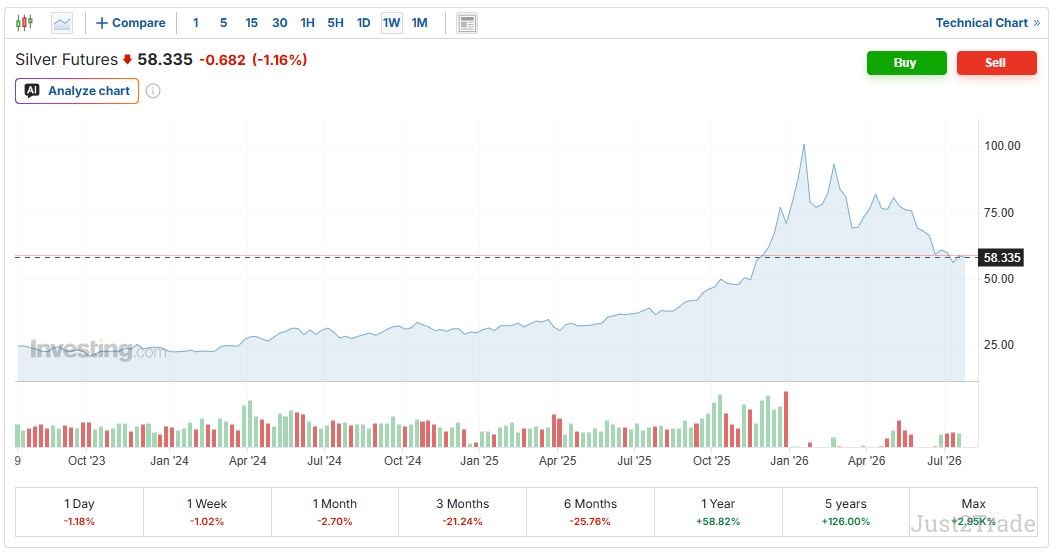The height and width of the screenshot is (552, 1055).
Task: Click the Oct '23 date axis label
Action: tap(87, 460)
